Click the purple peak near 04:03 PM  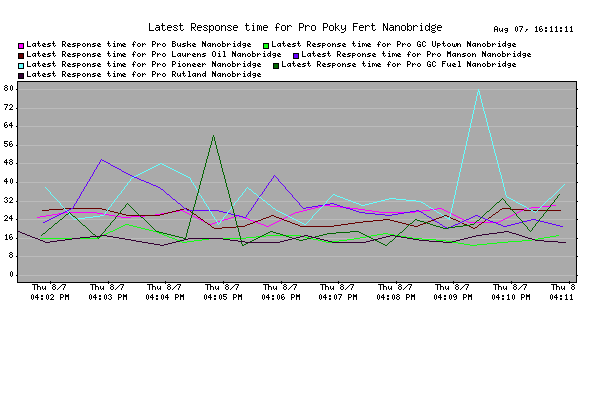pos(101,160)
